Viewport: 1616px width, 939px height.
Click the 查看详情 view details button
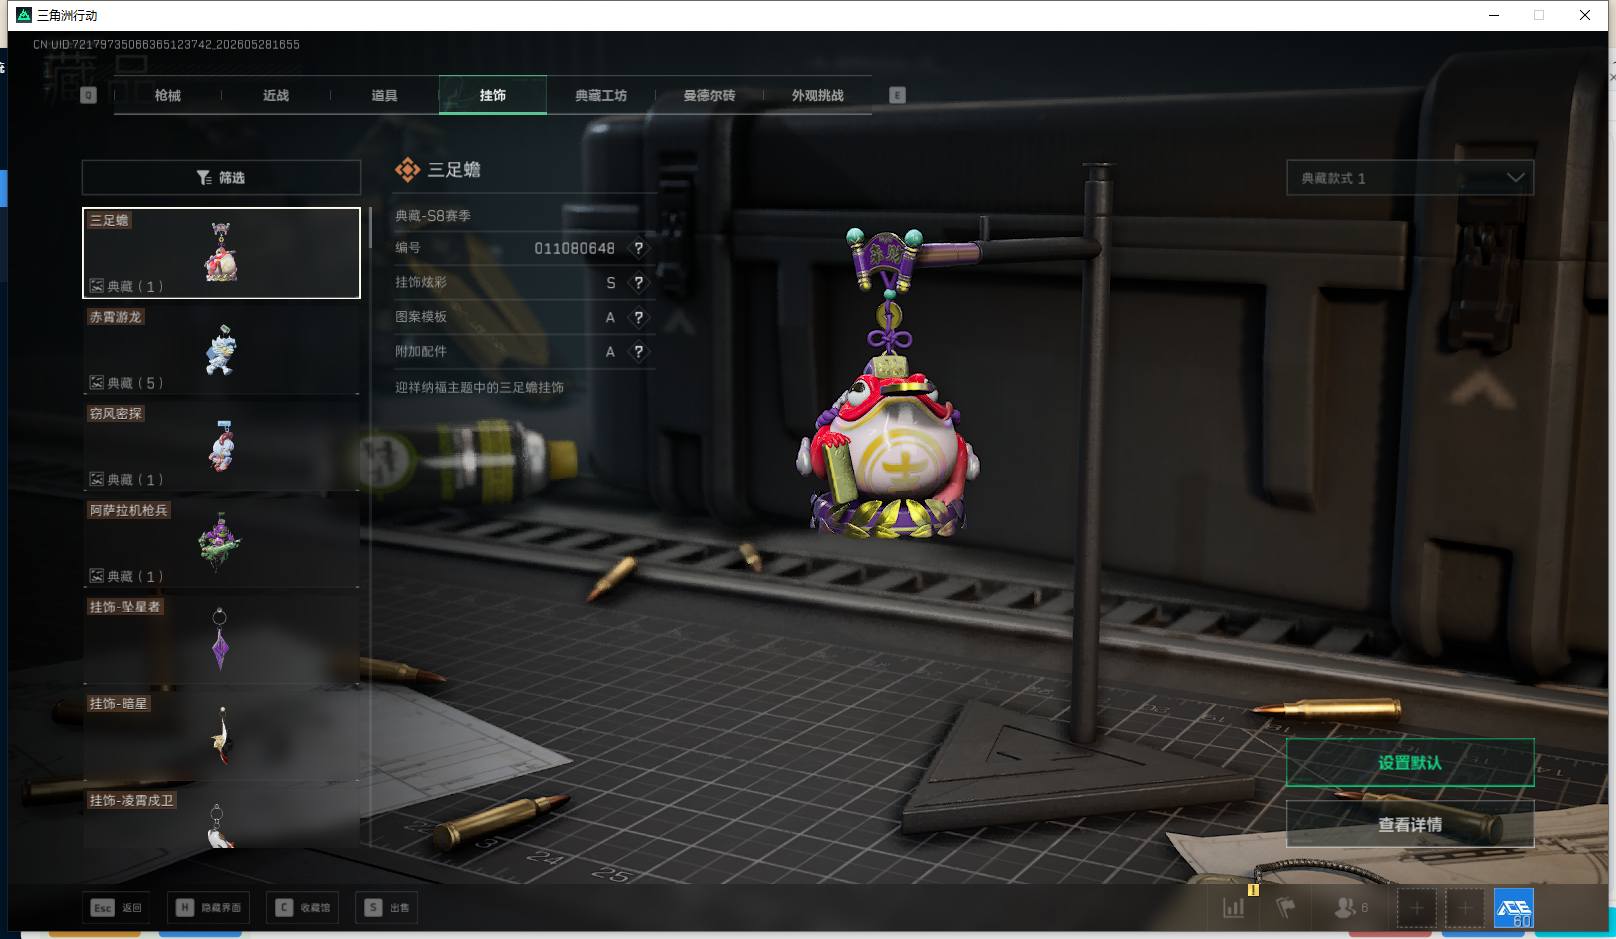[1410, 825]
